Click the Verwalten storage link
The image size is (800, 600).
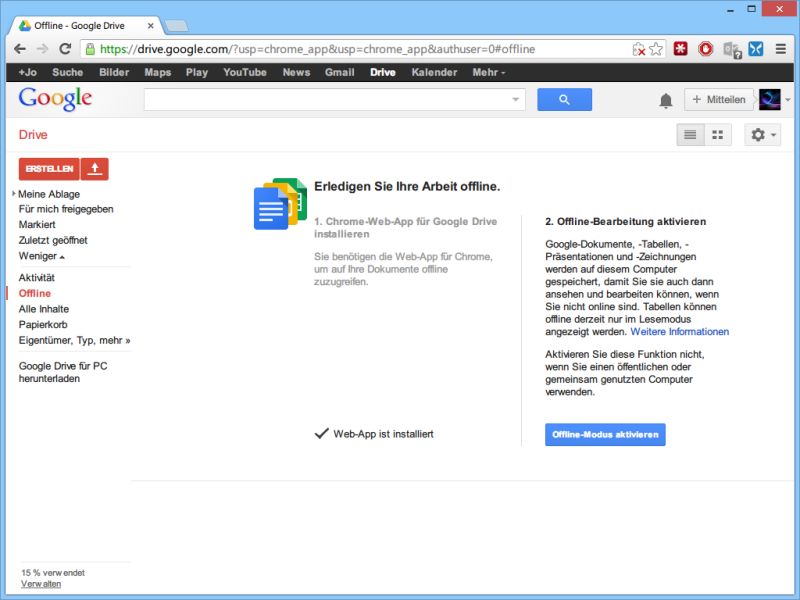(41, 584)
